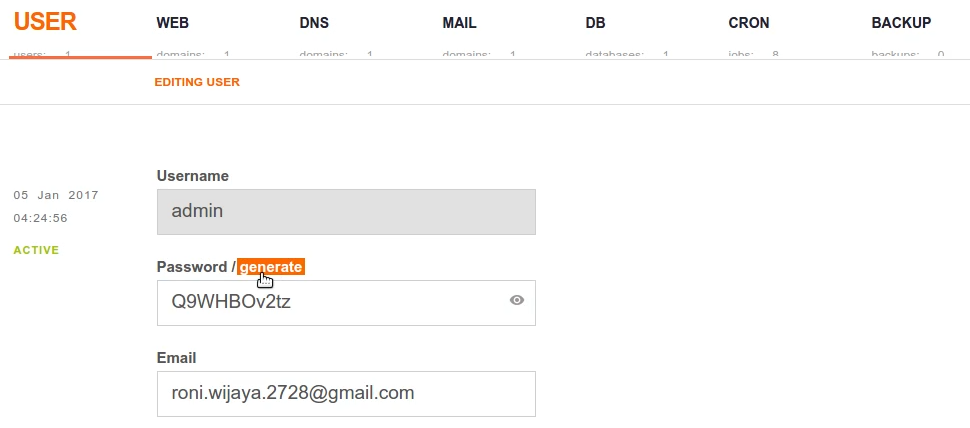Open the CRON tab

(x=749, y=22)
